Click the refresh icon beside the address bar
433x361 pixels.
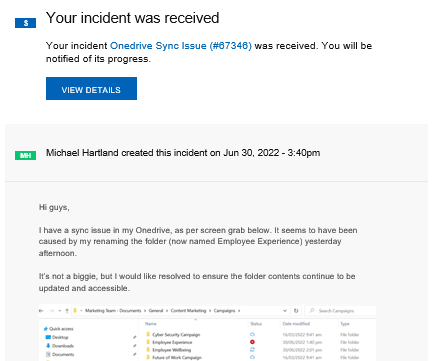click(296, 311)
